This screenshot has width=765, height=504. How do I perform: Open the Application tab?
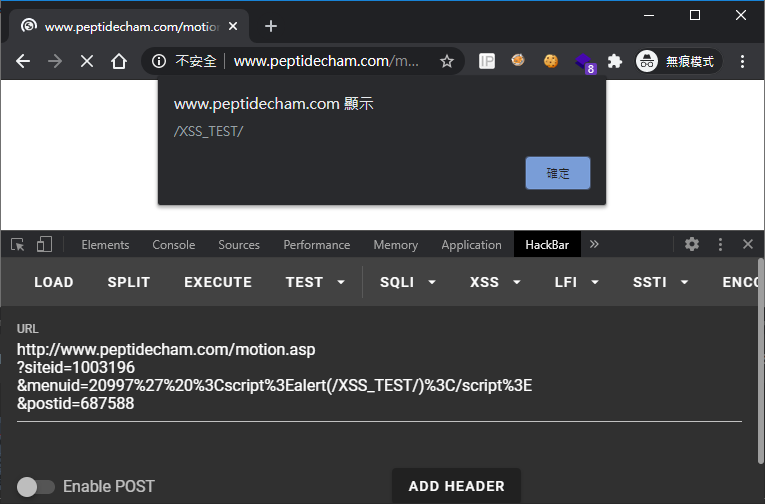pos(471,244)
